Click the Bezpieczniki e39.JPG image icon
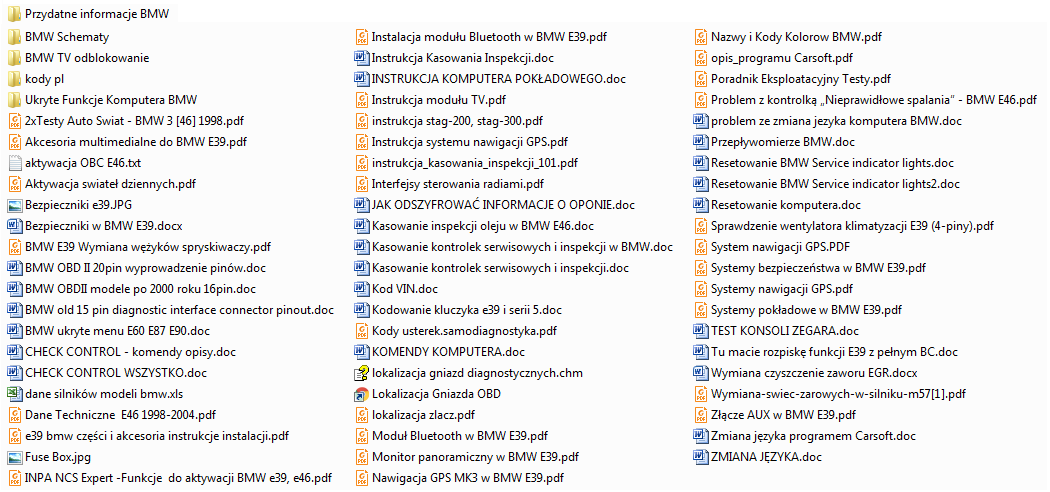Screen dimensions: 1050x492 pyautogui.click(x=14, y=205)
